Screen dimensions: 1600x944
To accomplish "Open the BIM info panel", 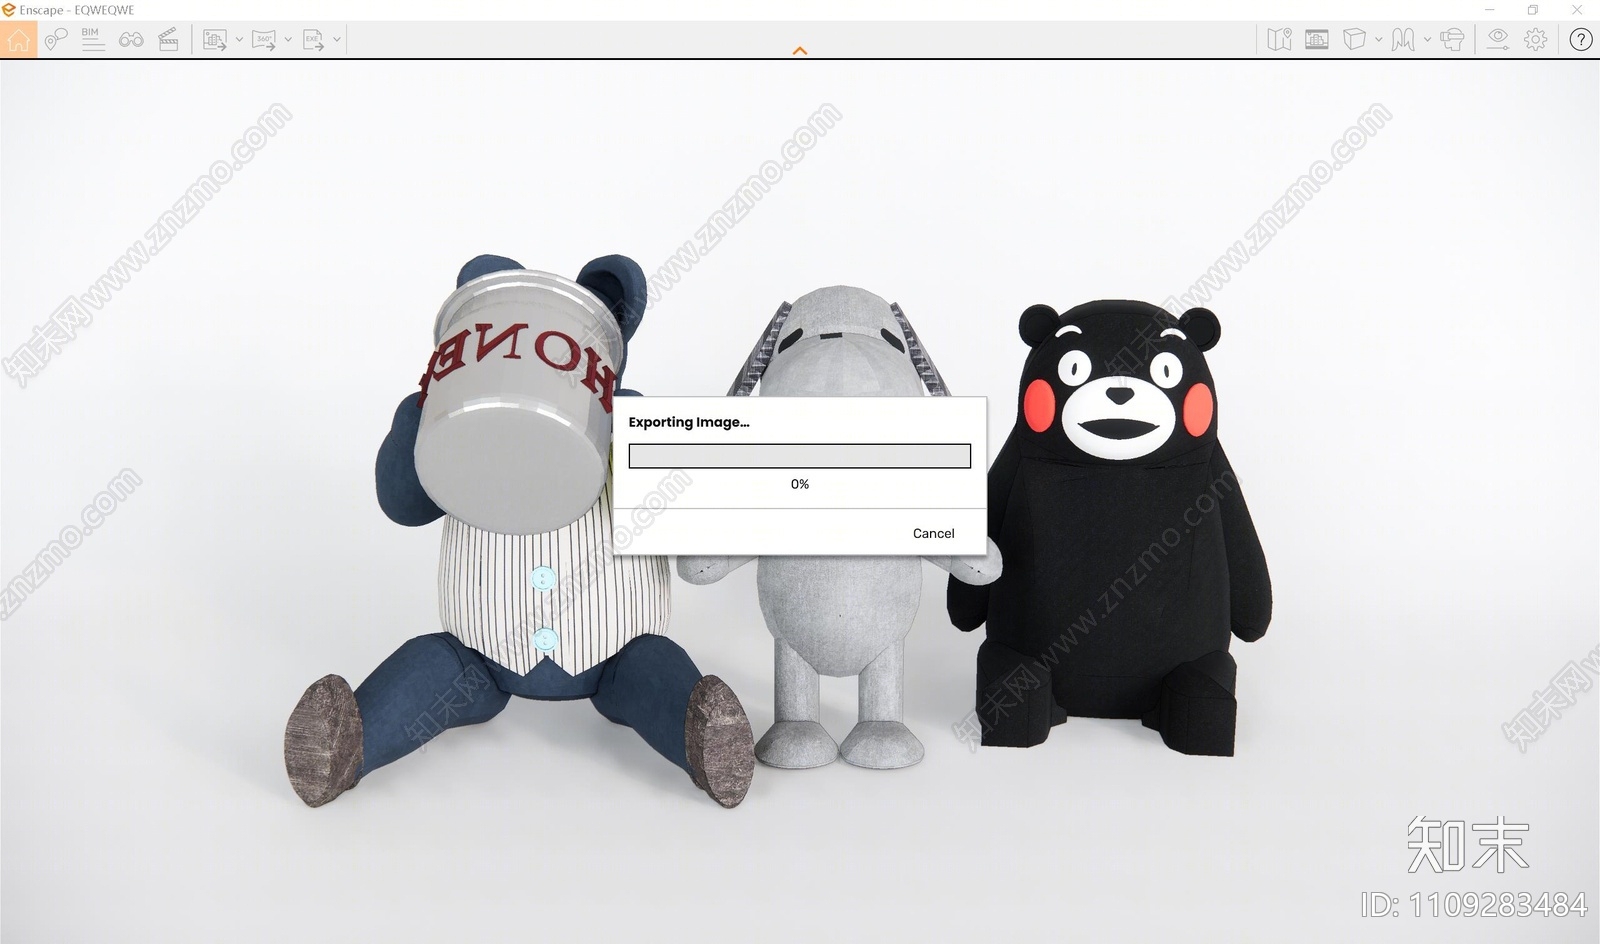I will pyautogui.click(x=92, y=40).
